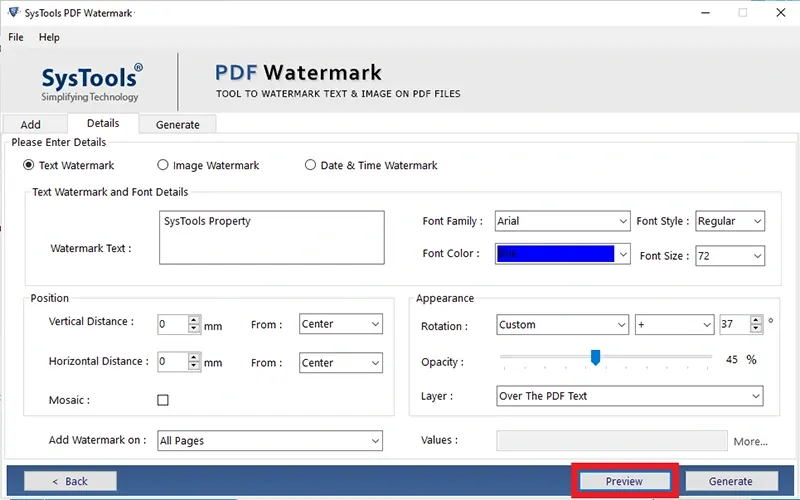The height and width of the screenshot is (500, 800).
Task: Open the Rotation Custom dropdown
Action: [x=562, y=324]
